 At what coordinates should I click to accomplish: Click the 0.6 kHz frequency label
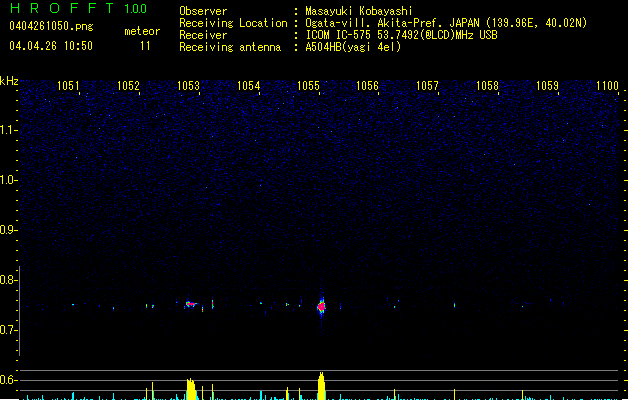pyautogui.click(x=8, y=380)
